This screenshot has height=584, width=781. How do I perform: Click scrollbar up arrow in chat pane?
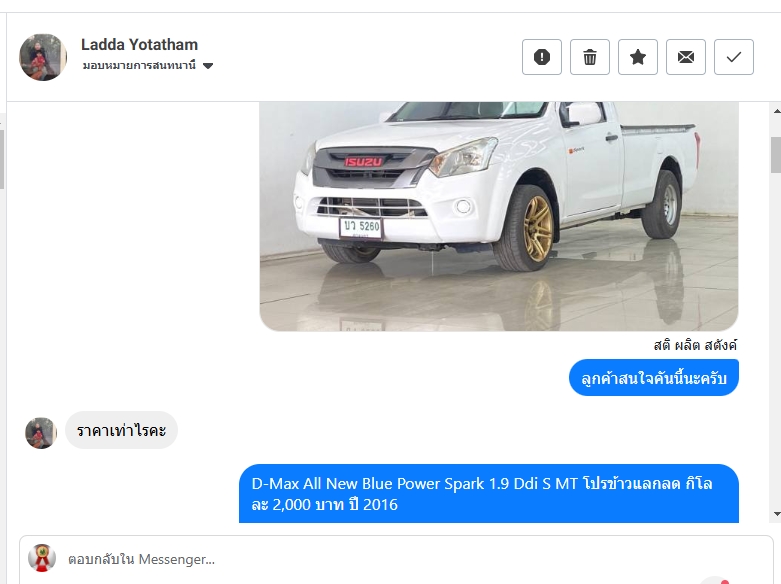[776, 111]
